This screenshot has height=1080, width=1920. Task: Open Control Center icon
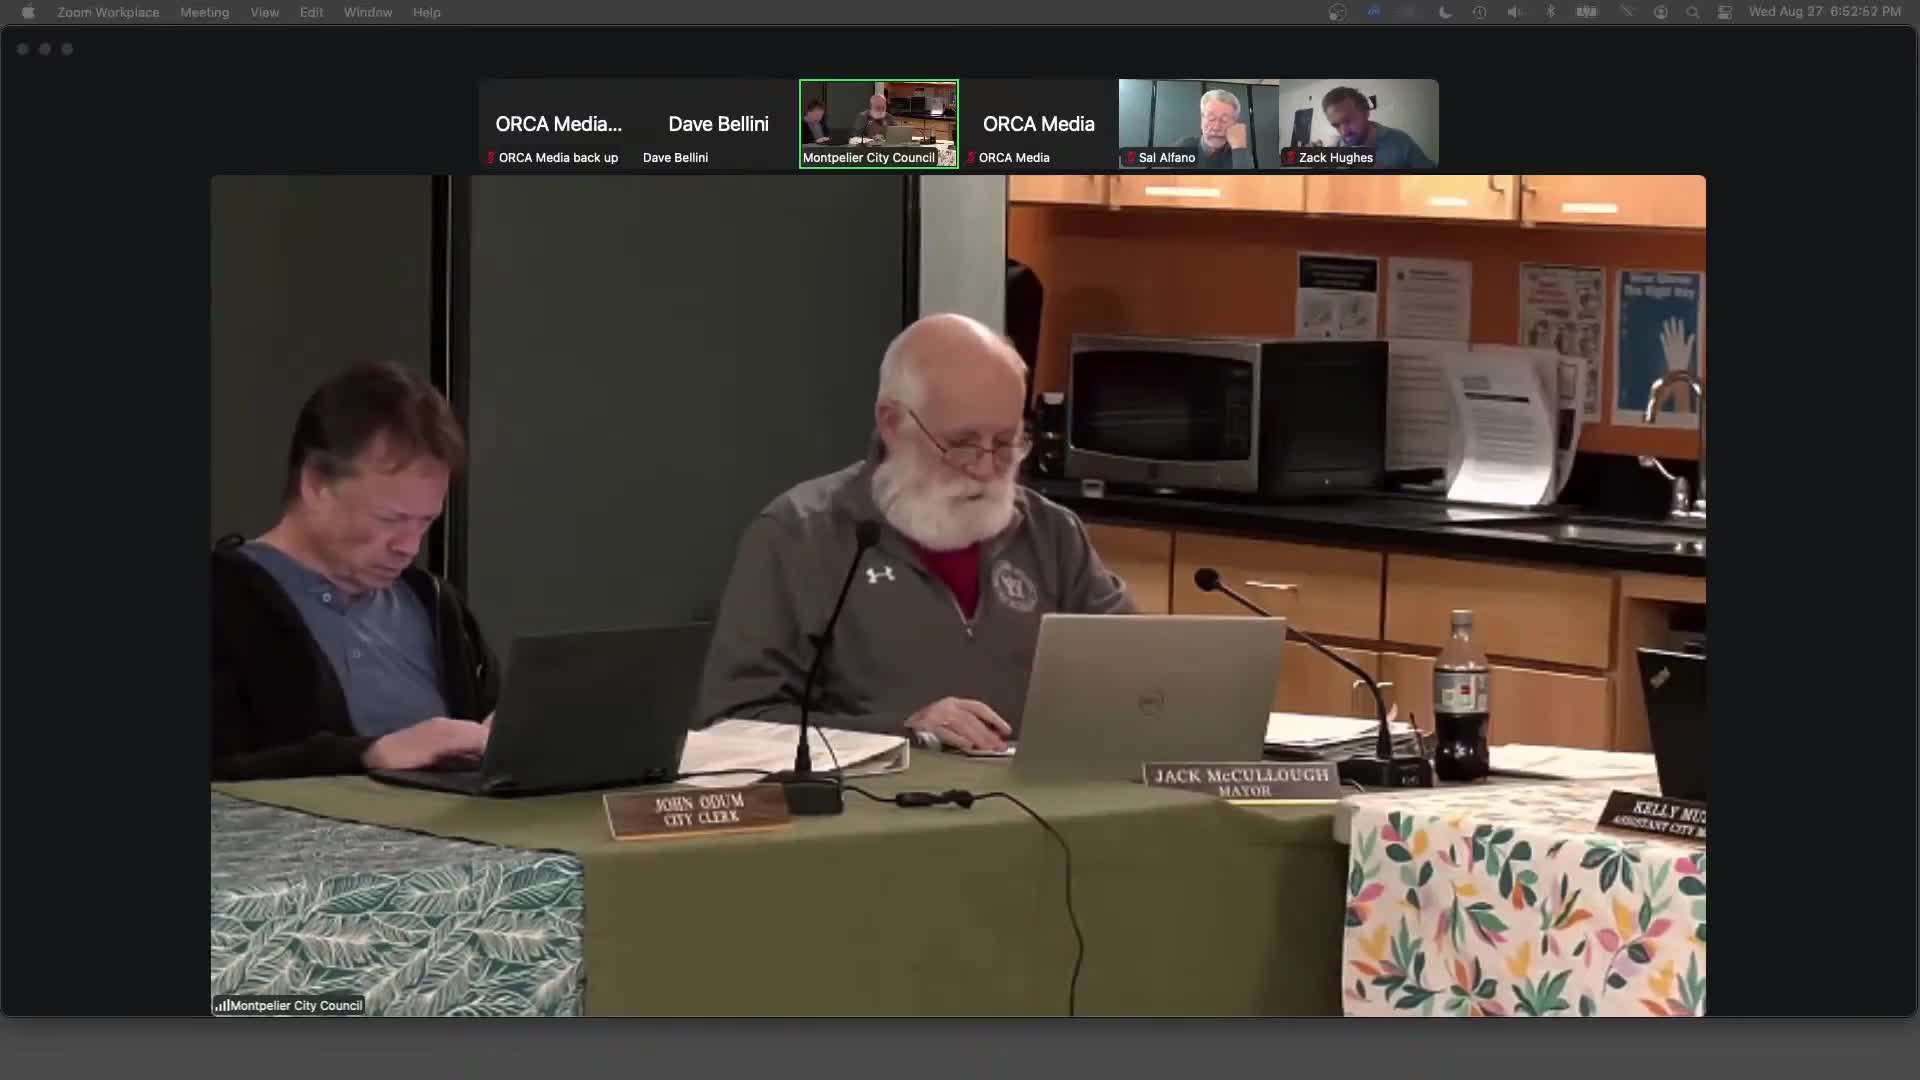[x=1725, y=12]
